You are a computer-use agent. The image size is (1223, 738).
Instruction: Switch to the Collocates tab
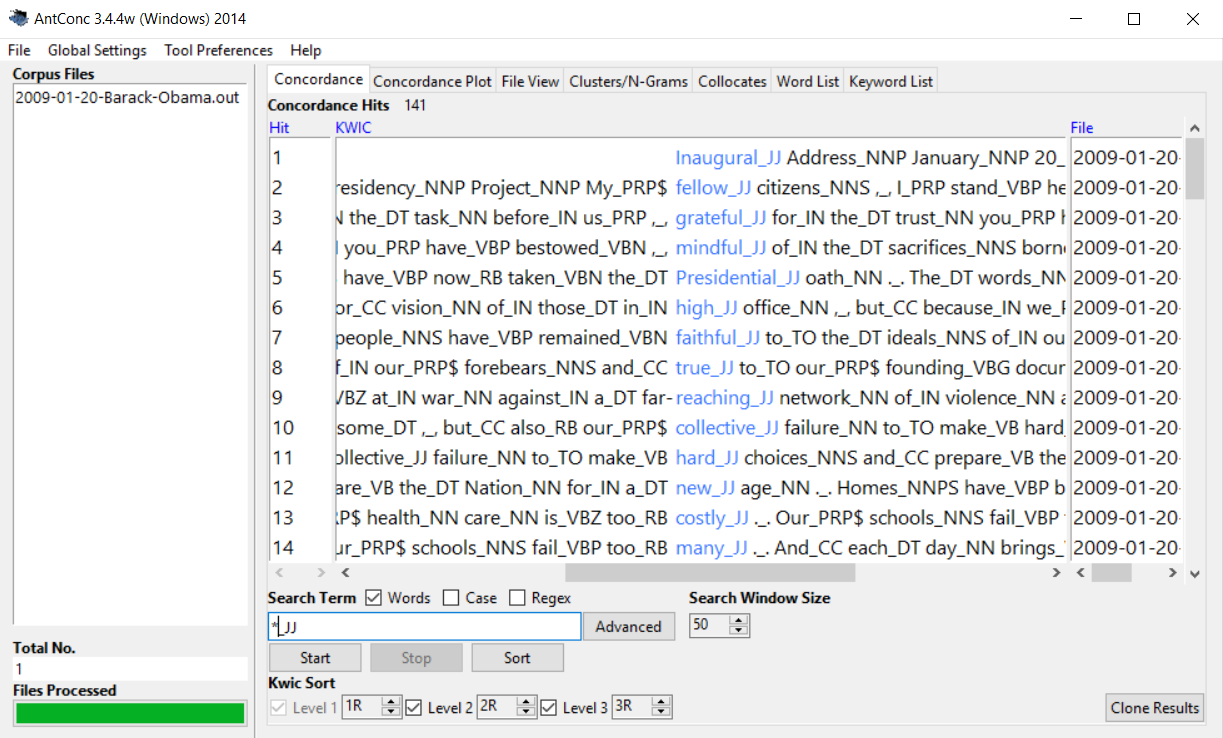[732, 81]
